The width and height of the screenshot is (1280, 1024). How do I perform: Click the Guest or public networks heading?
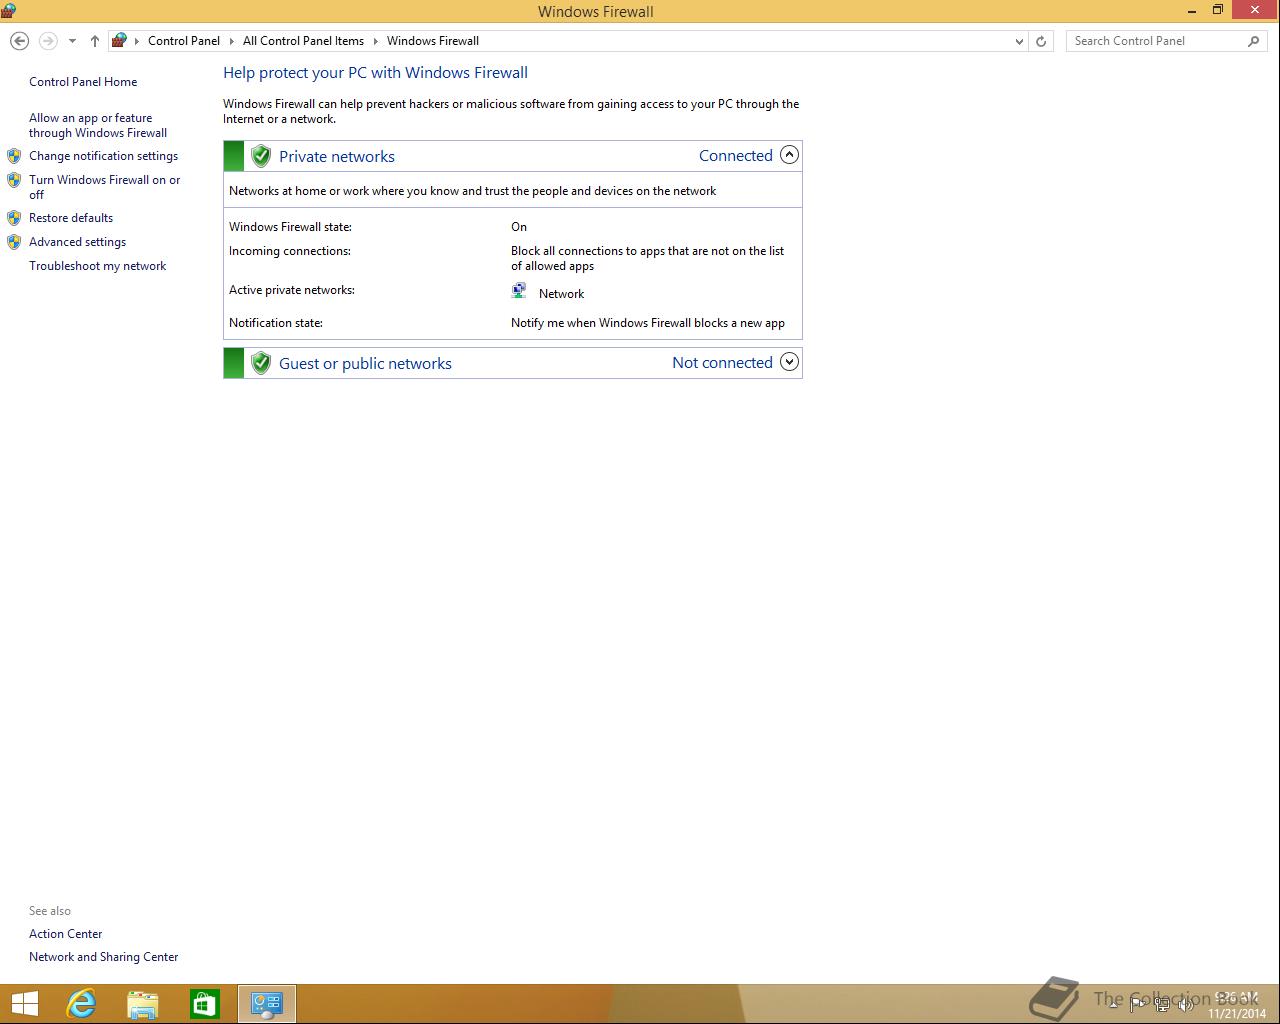pyautogui.click(x=365, y=363)
